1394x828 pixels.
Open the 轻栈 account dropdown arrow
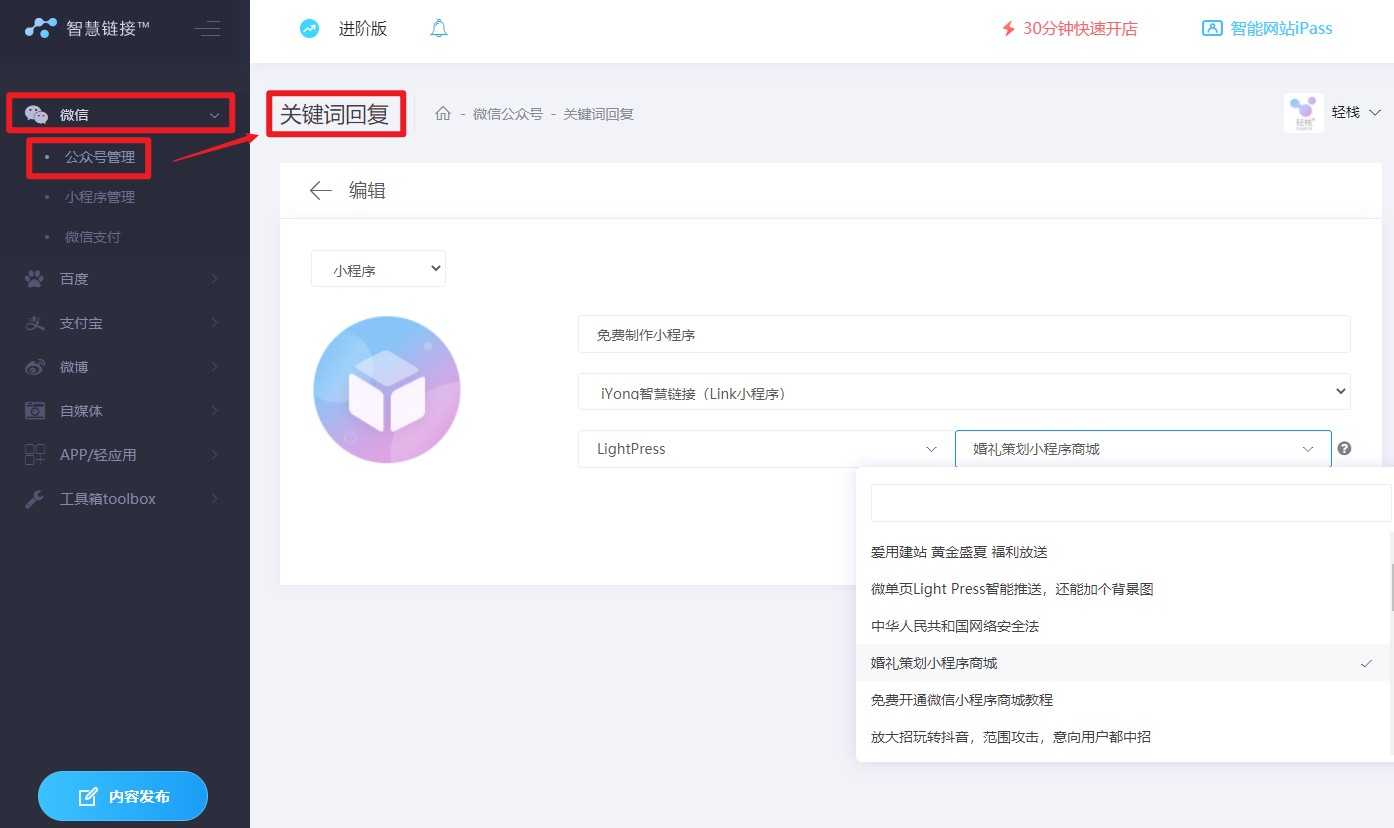pos(1375,113)
